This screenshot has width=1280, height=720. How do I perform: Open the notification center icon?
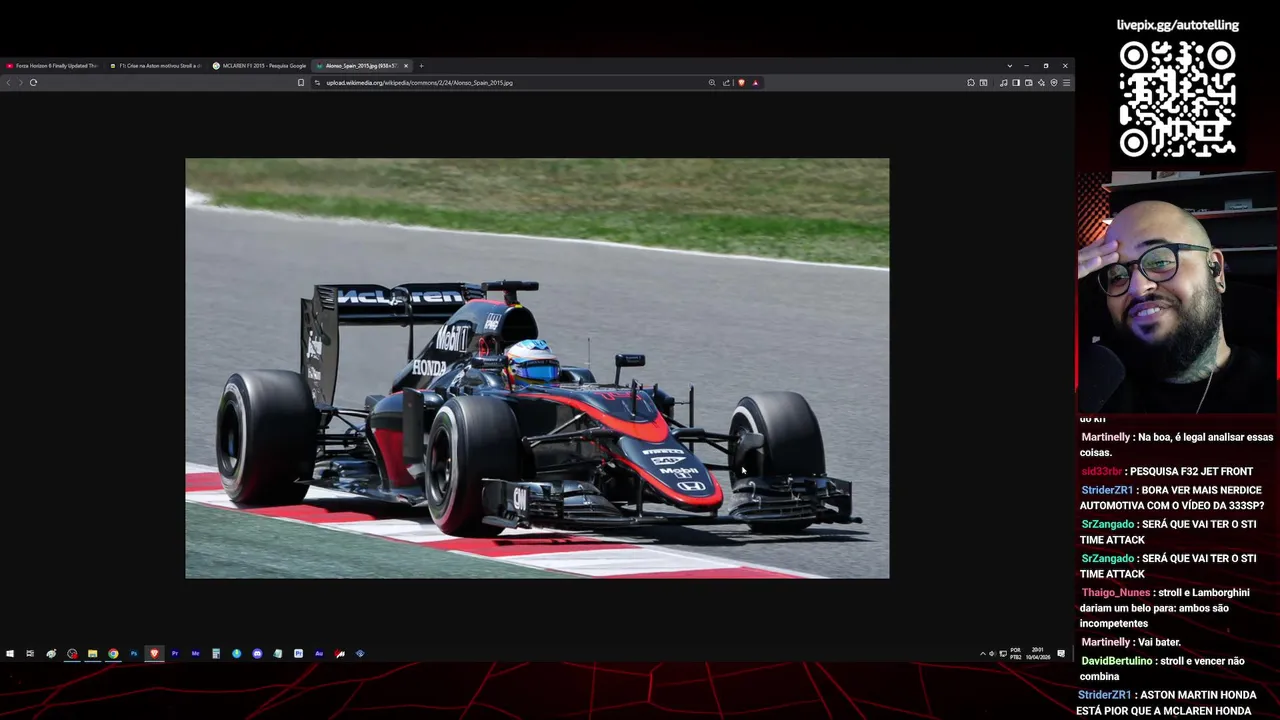[1061, 653]
